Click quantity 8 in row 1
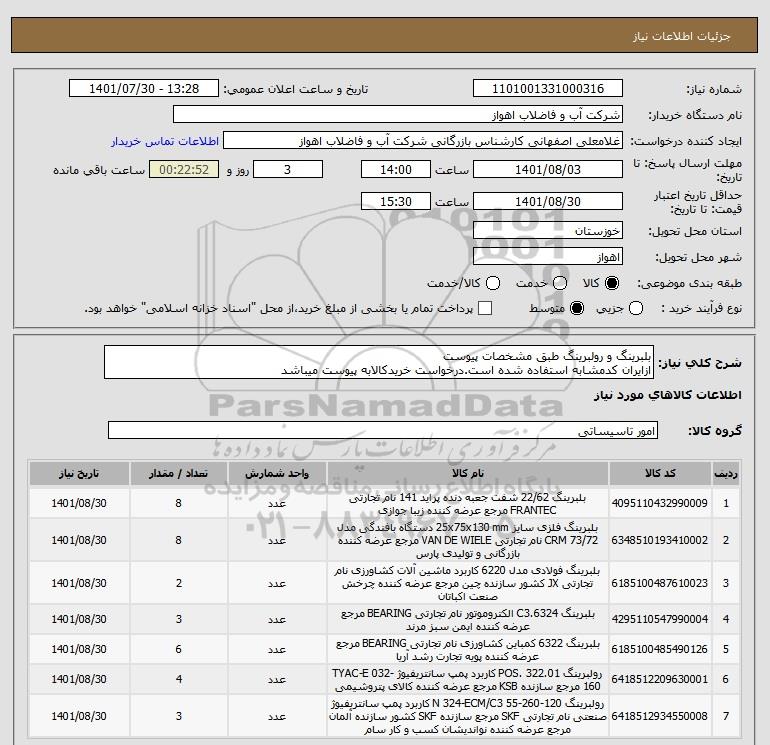 point(178,503)
